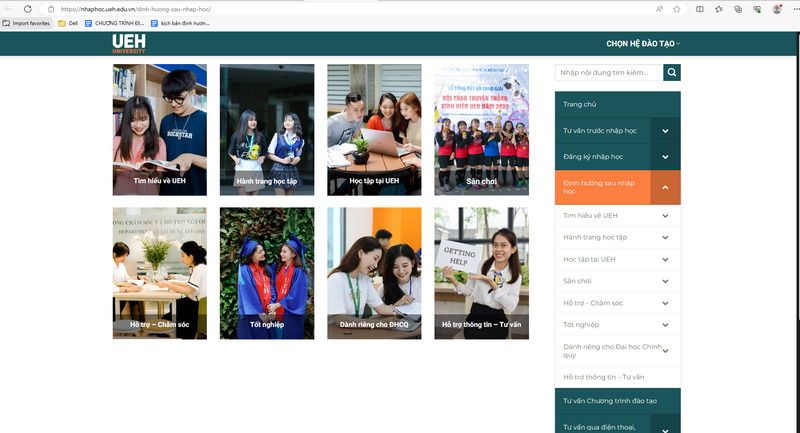Expand chevron beside sidebar Sân chơi
This screenshot has height=433, width=800.
665,281
